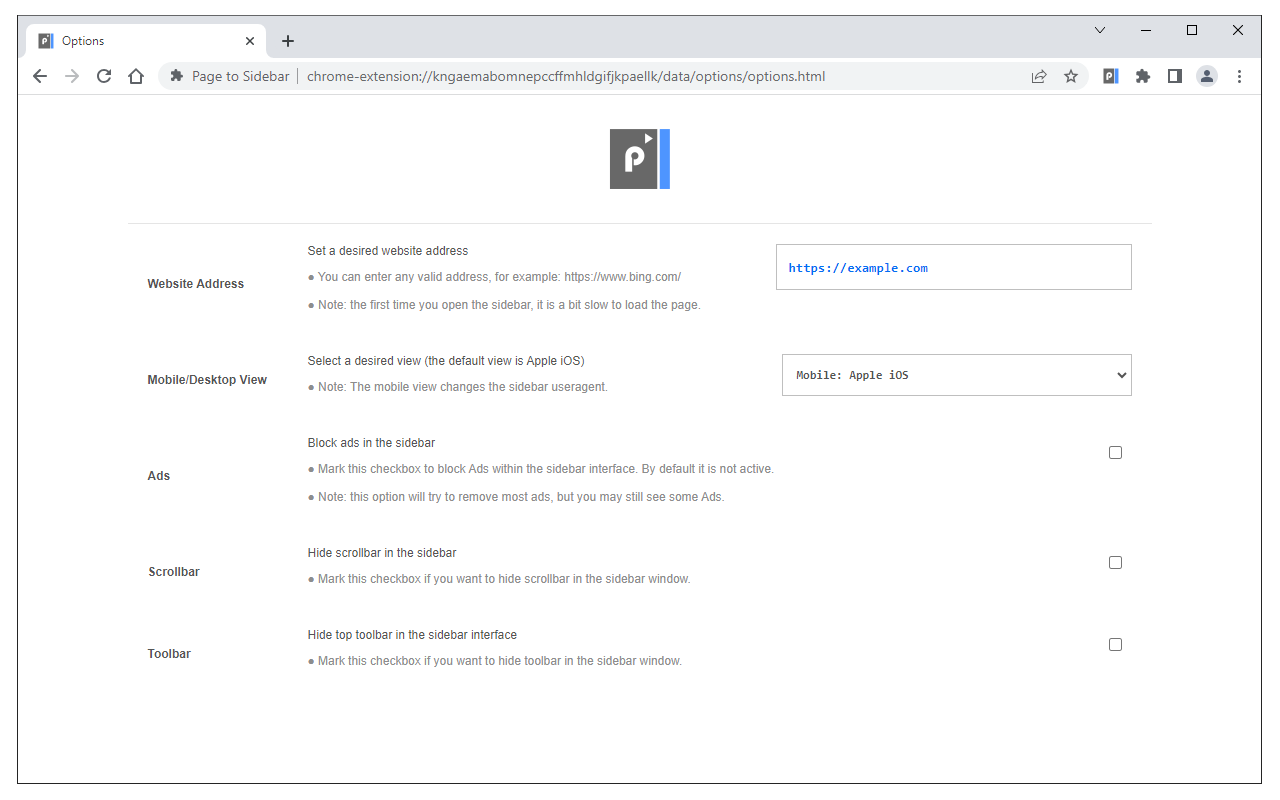Screen dimensions: 1280x800
Task: Enable the Hide top toolbar checkbox
Action: 1115,645
